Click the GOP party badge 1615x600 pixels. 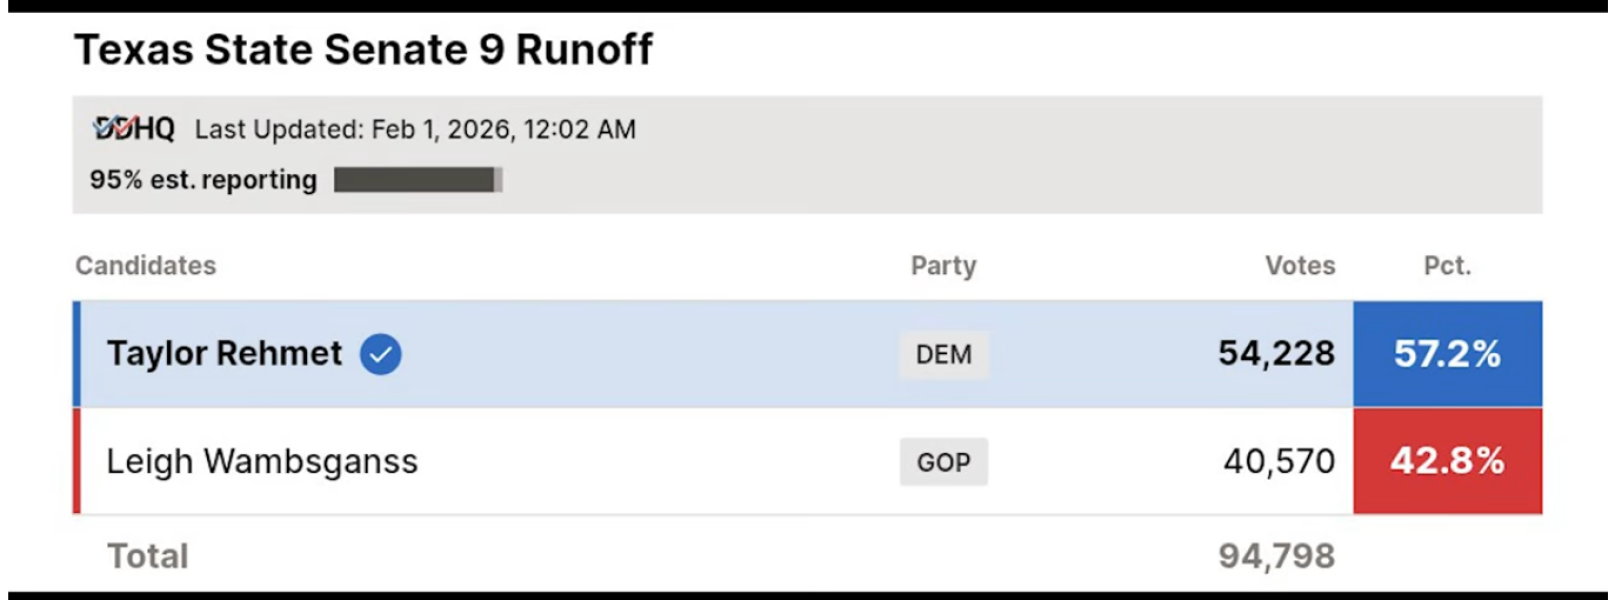pyautogui.click(x=943, y=462)
